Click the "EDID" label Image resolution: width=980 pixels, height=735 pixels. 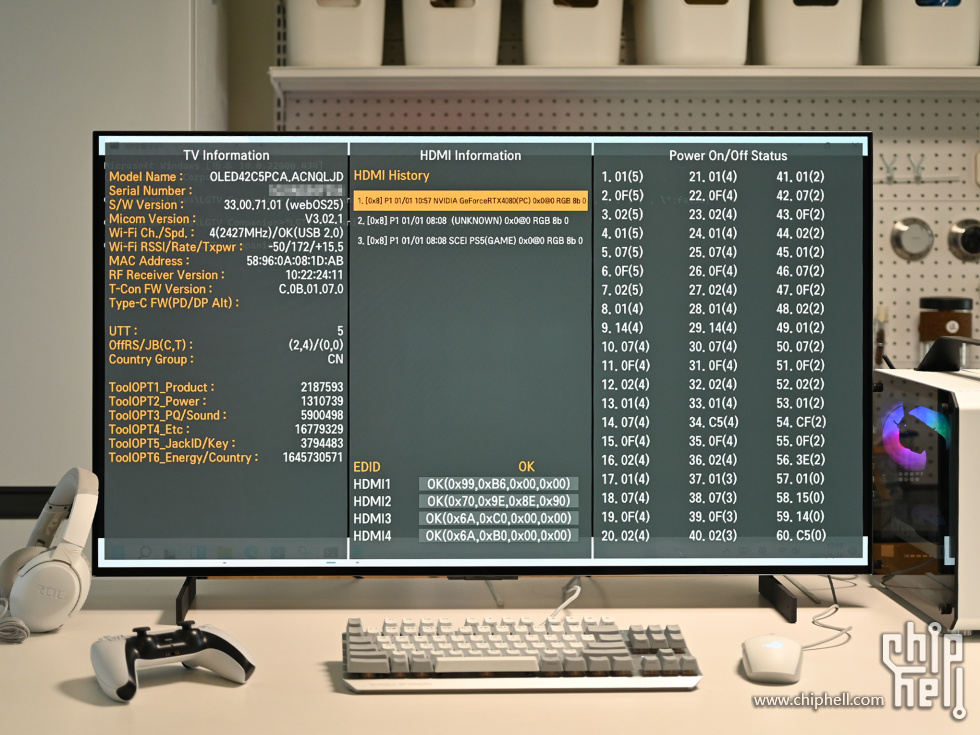pos(366,467)
